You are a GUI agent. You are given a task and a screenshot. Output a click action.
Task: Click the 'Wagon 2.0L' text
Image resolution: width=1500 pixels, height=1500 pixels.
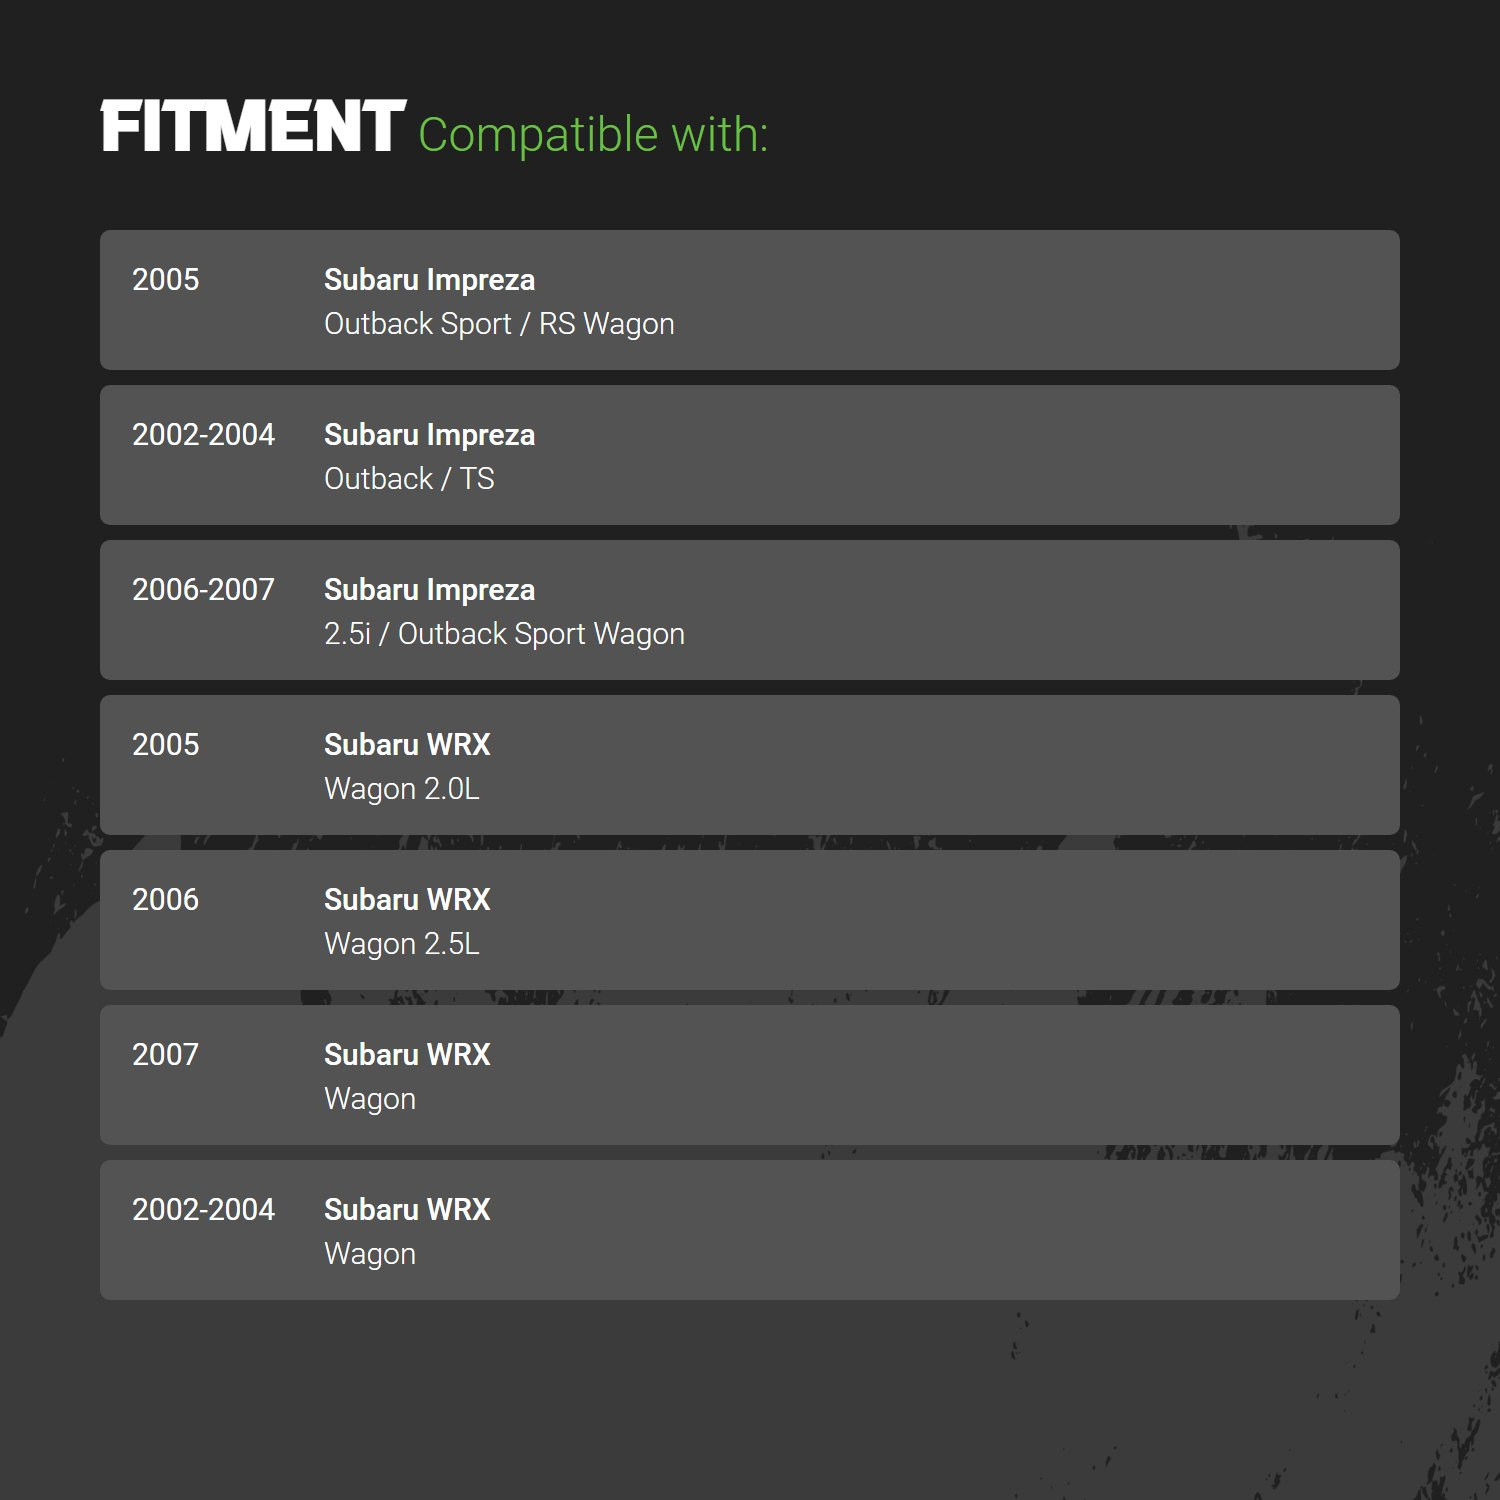pos(402,789)
